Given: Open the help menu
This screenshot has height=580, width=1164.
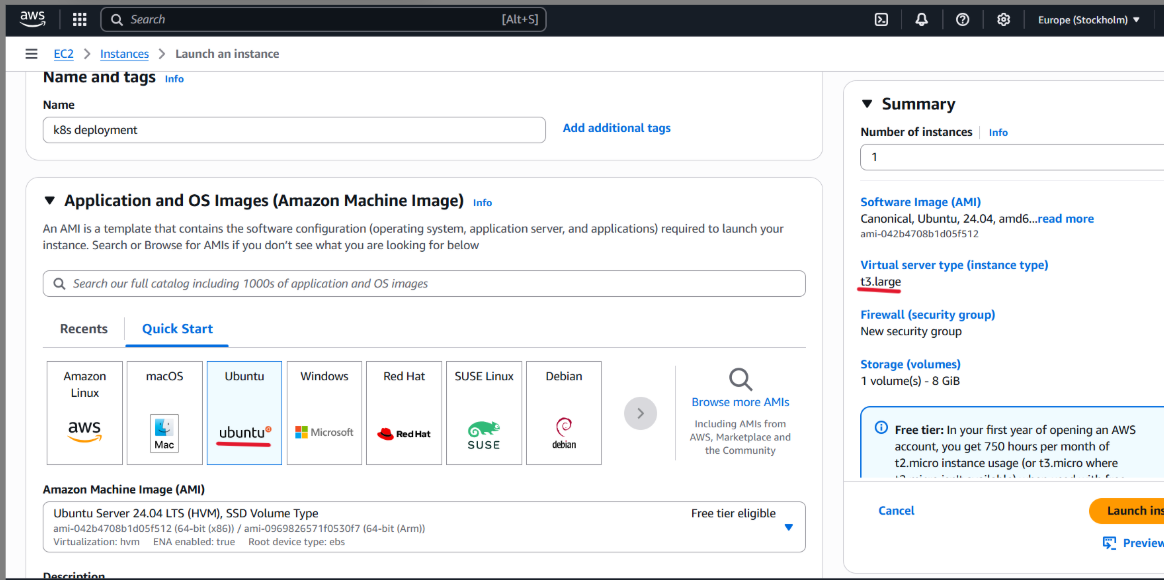Looking at the screenshot, I should tap(962, 19).
